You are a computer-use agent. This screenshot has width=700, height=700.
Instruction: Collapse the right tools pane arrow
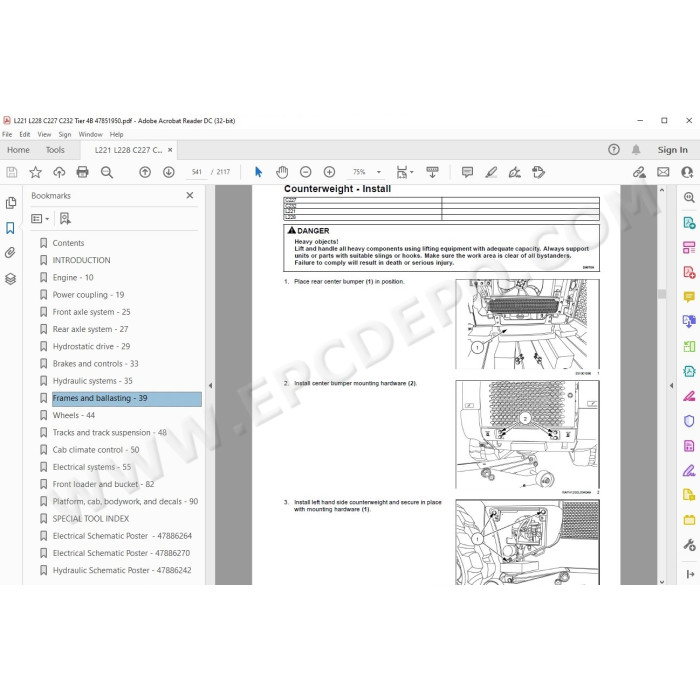pos(671,385)
